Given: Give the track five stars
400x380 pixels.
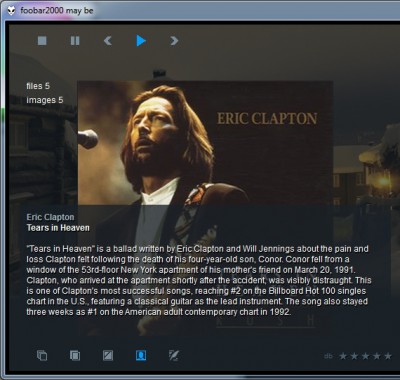Looking at the screenshot, I should pyautogui.click(x=388, y=356).
